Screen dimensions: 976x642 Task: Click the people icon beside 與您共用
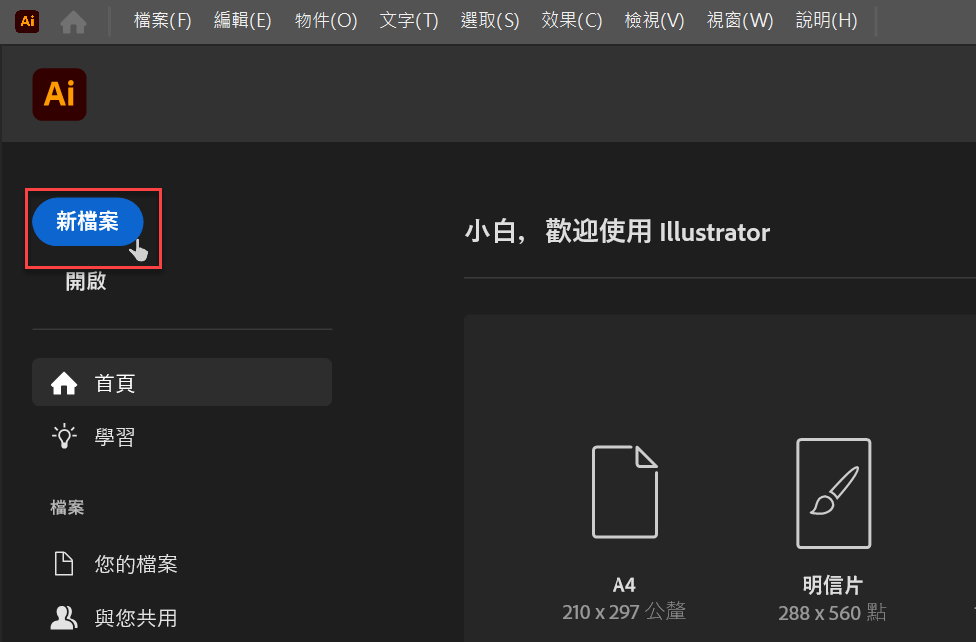(x=64, y=618)
